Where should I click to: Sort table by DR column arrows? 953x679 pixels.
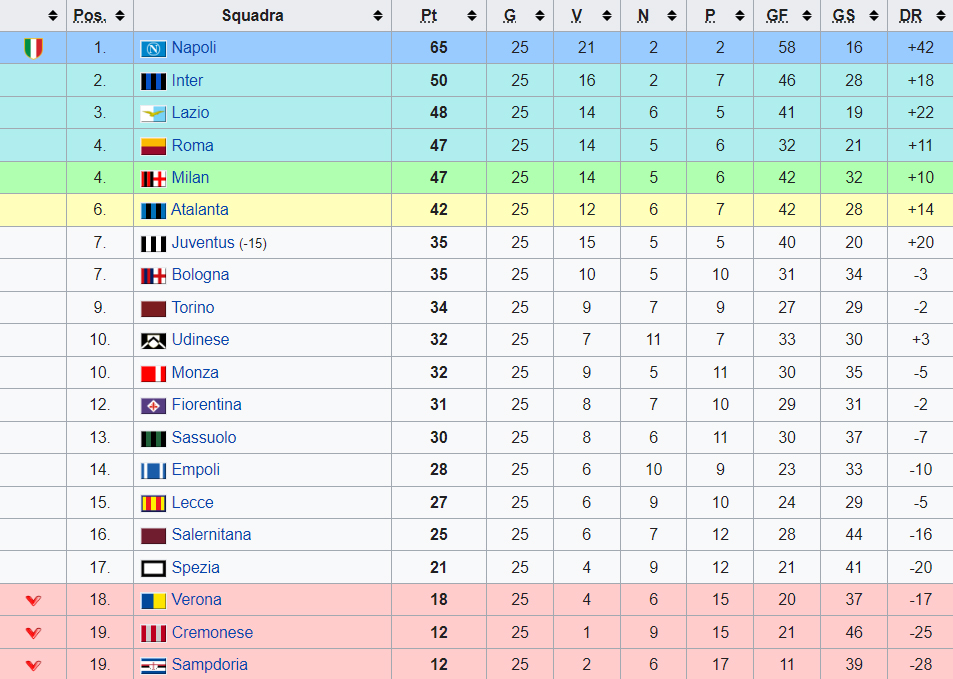click(940, 16)
